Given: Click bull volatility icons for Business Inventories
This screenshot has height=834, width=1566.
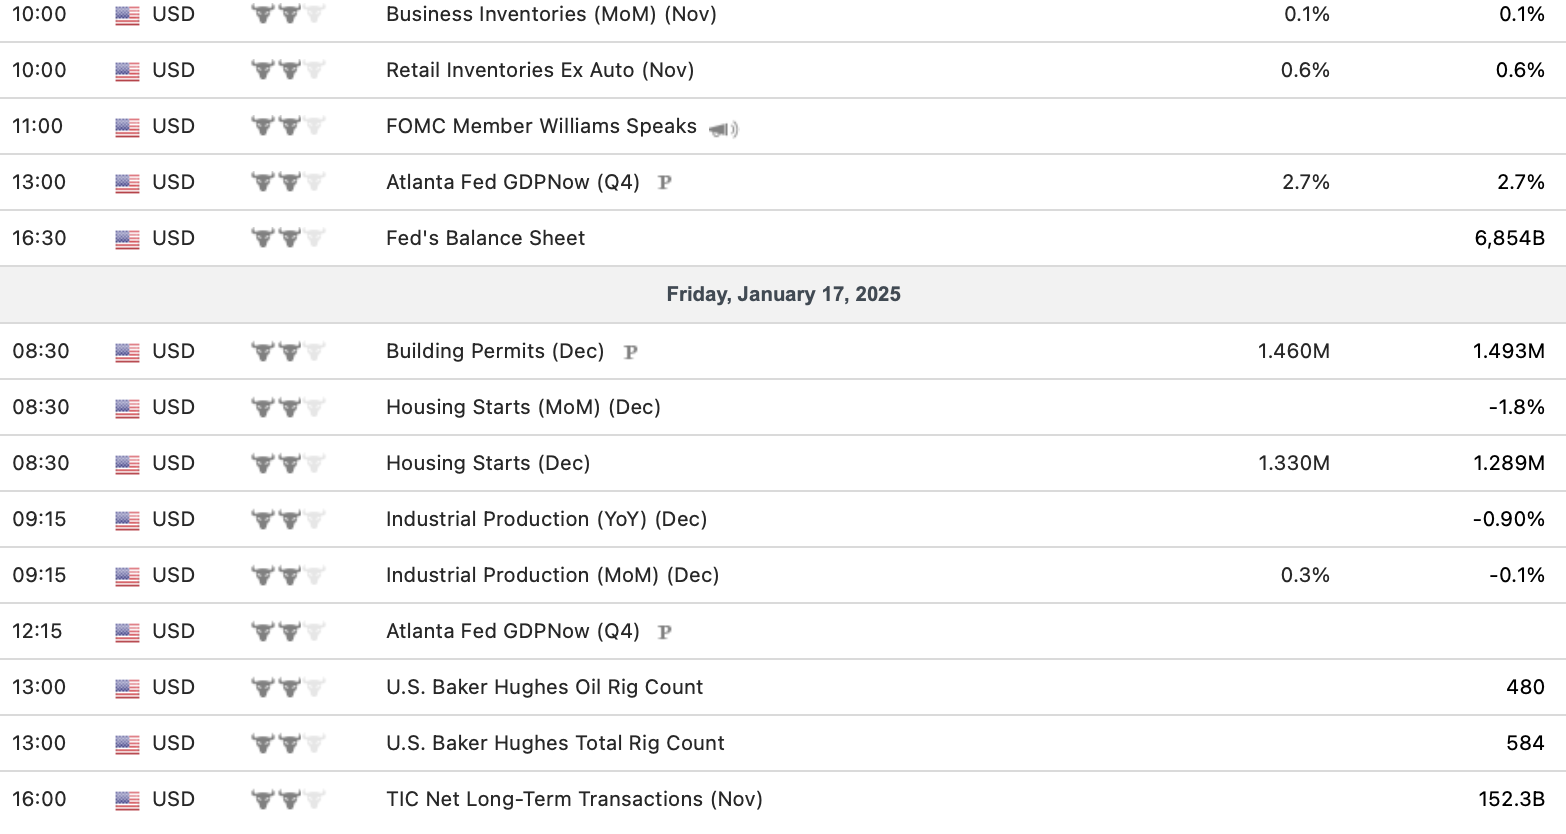Looking at the screenshot, I should [x=288, y=15].
